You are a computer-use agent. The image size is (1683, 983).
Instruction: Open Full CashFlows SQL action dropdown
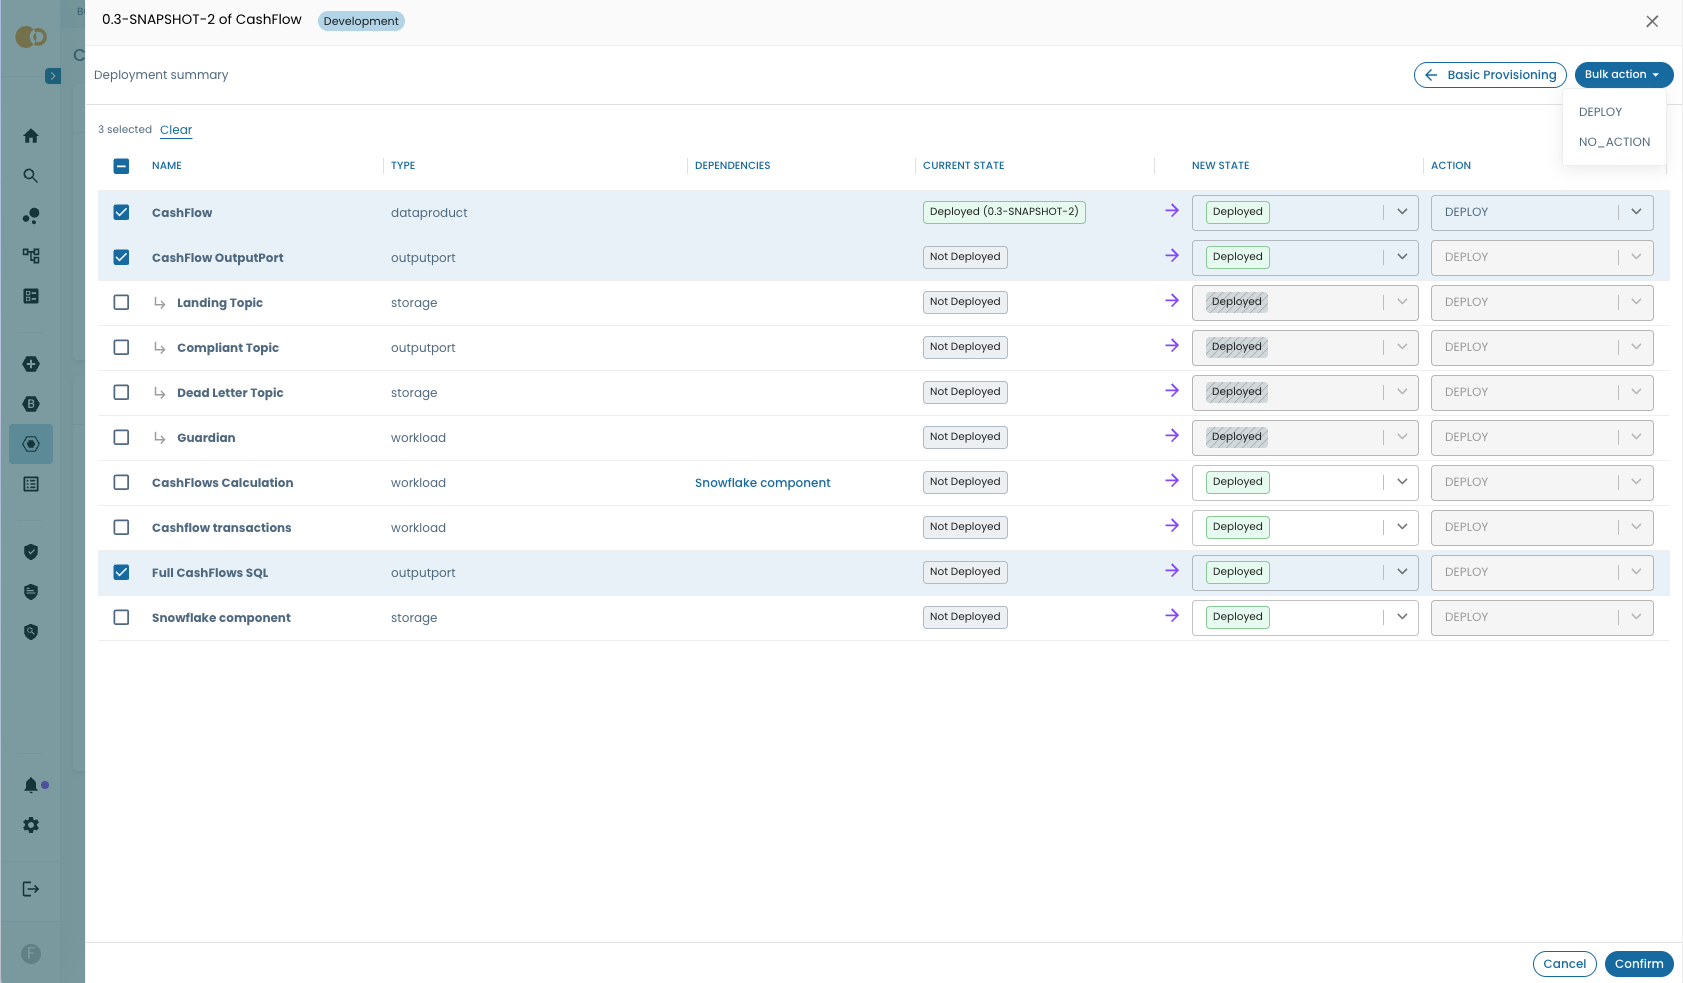pos(1542,572)
